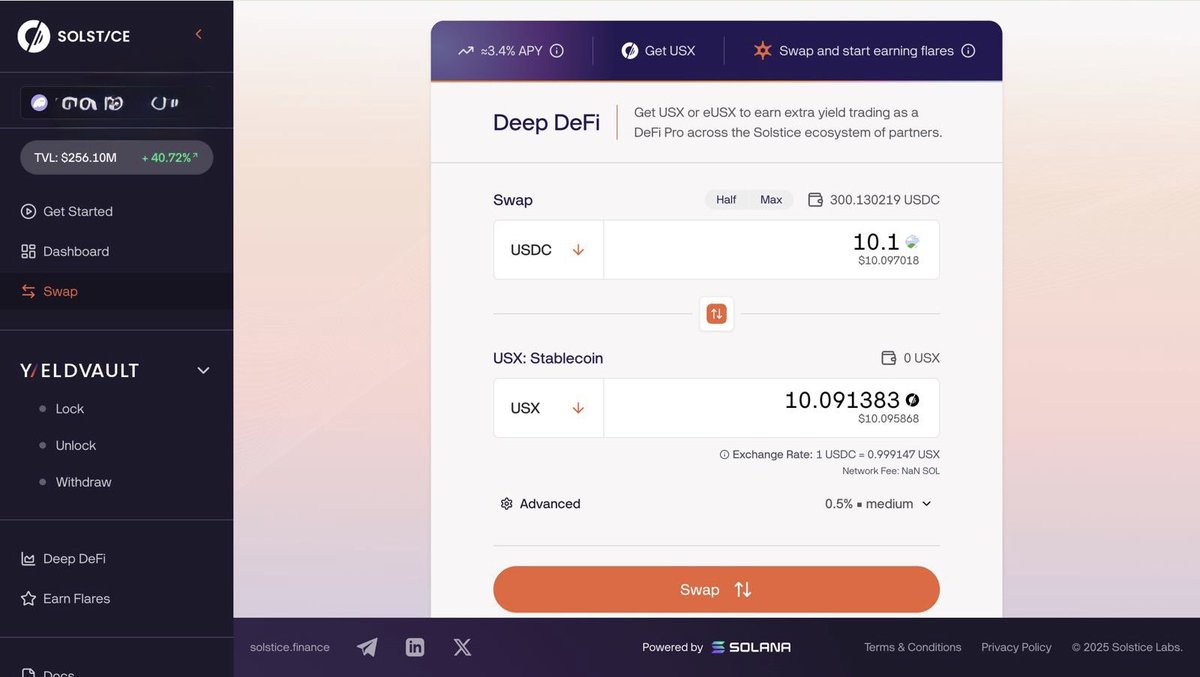Click the Get USX link in banner
The width and height of the screenshot is (1200, 677).
point(670,50)
